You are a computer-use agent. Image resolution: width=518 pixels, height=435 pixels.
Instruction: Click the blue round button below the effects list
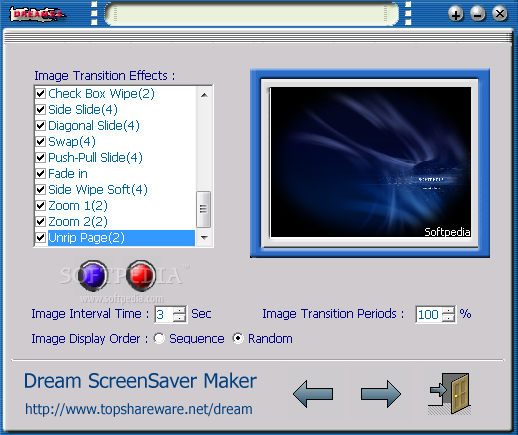[93, 276]
